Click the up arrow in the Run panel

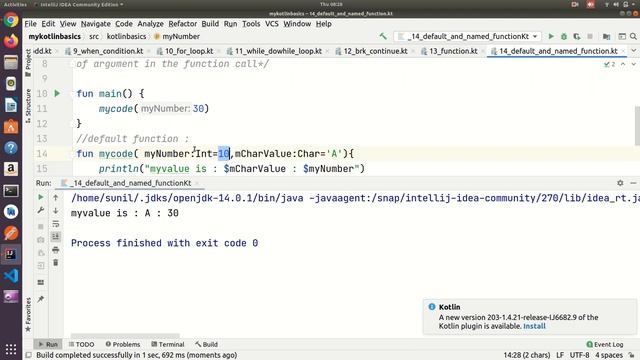(x=56, y=198)
